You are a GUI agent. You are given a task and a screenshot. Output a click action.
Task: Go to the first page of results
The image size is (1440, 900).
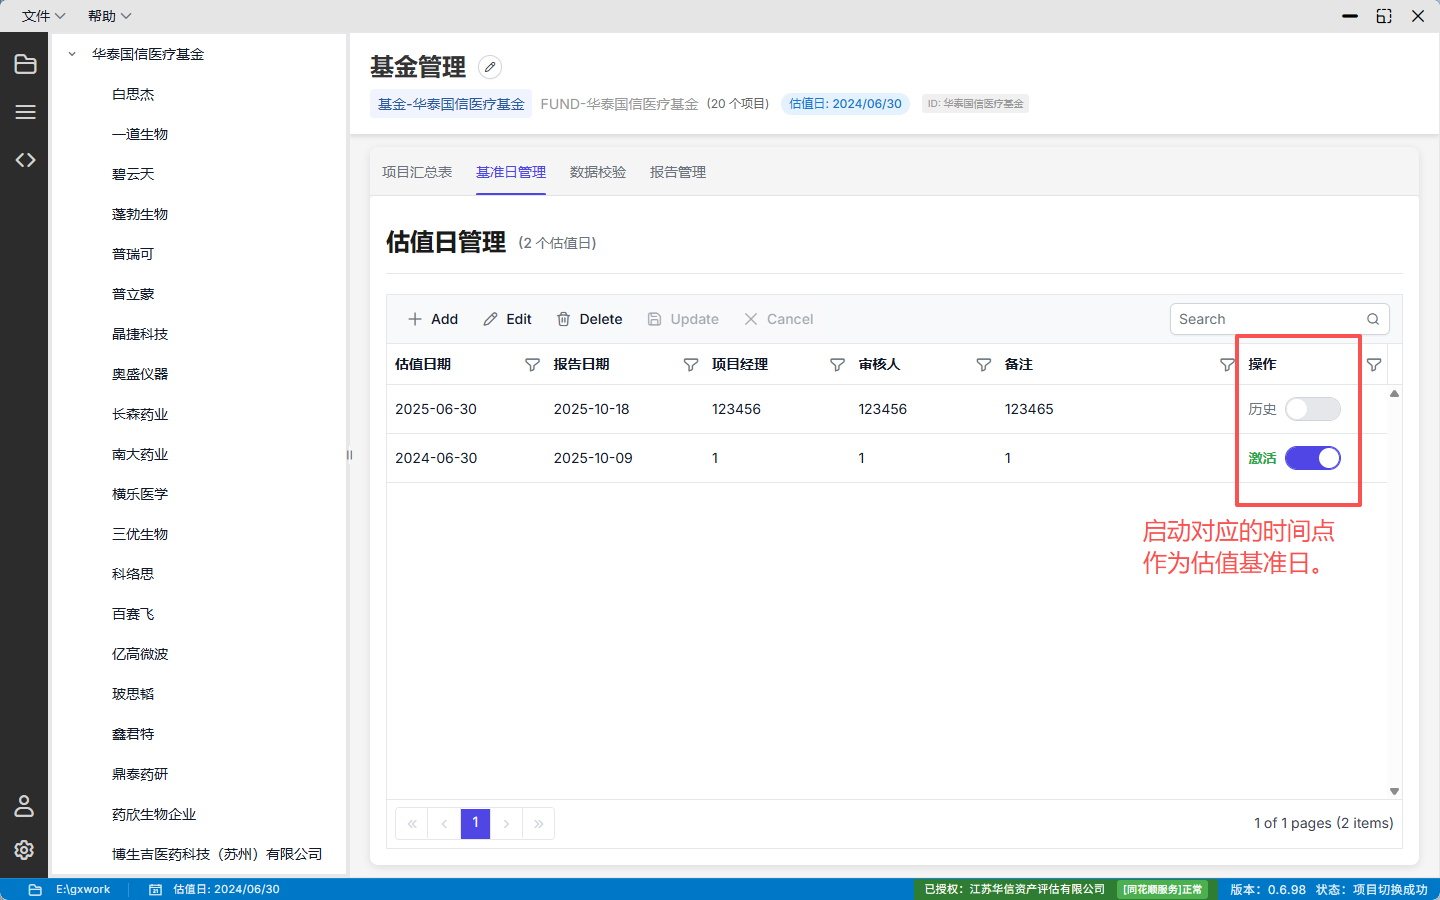pos(412,824)
